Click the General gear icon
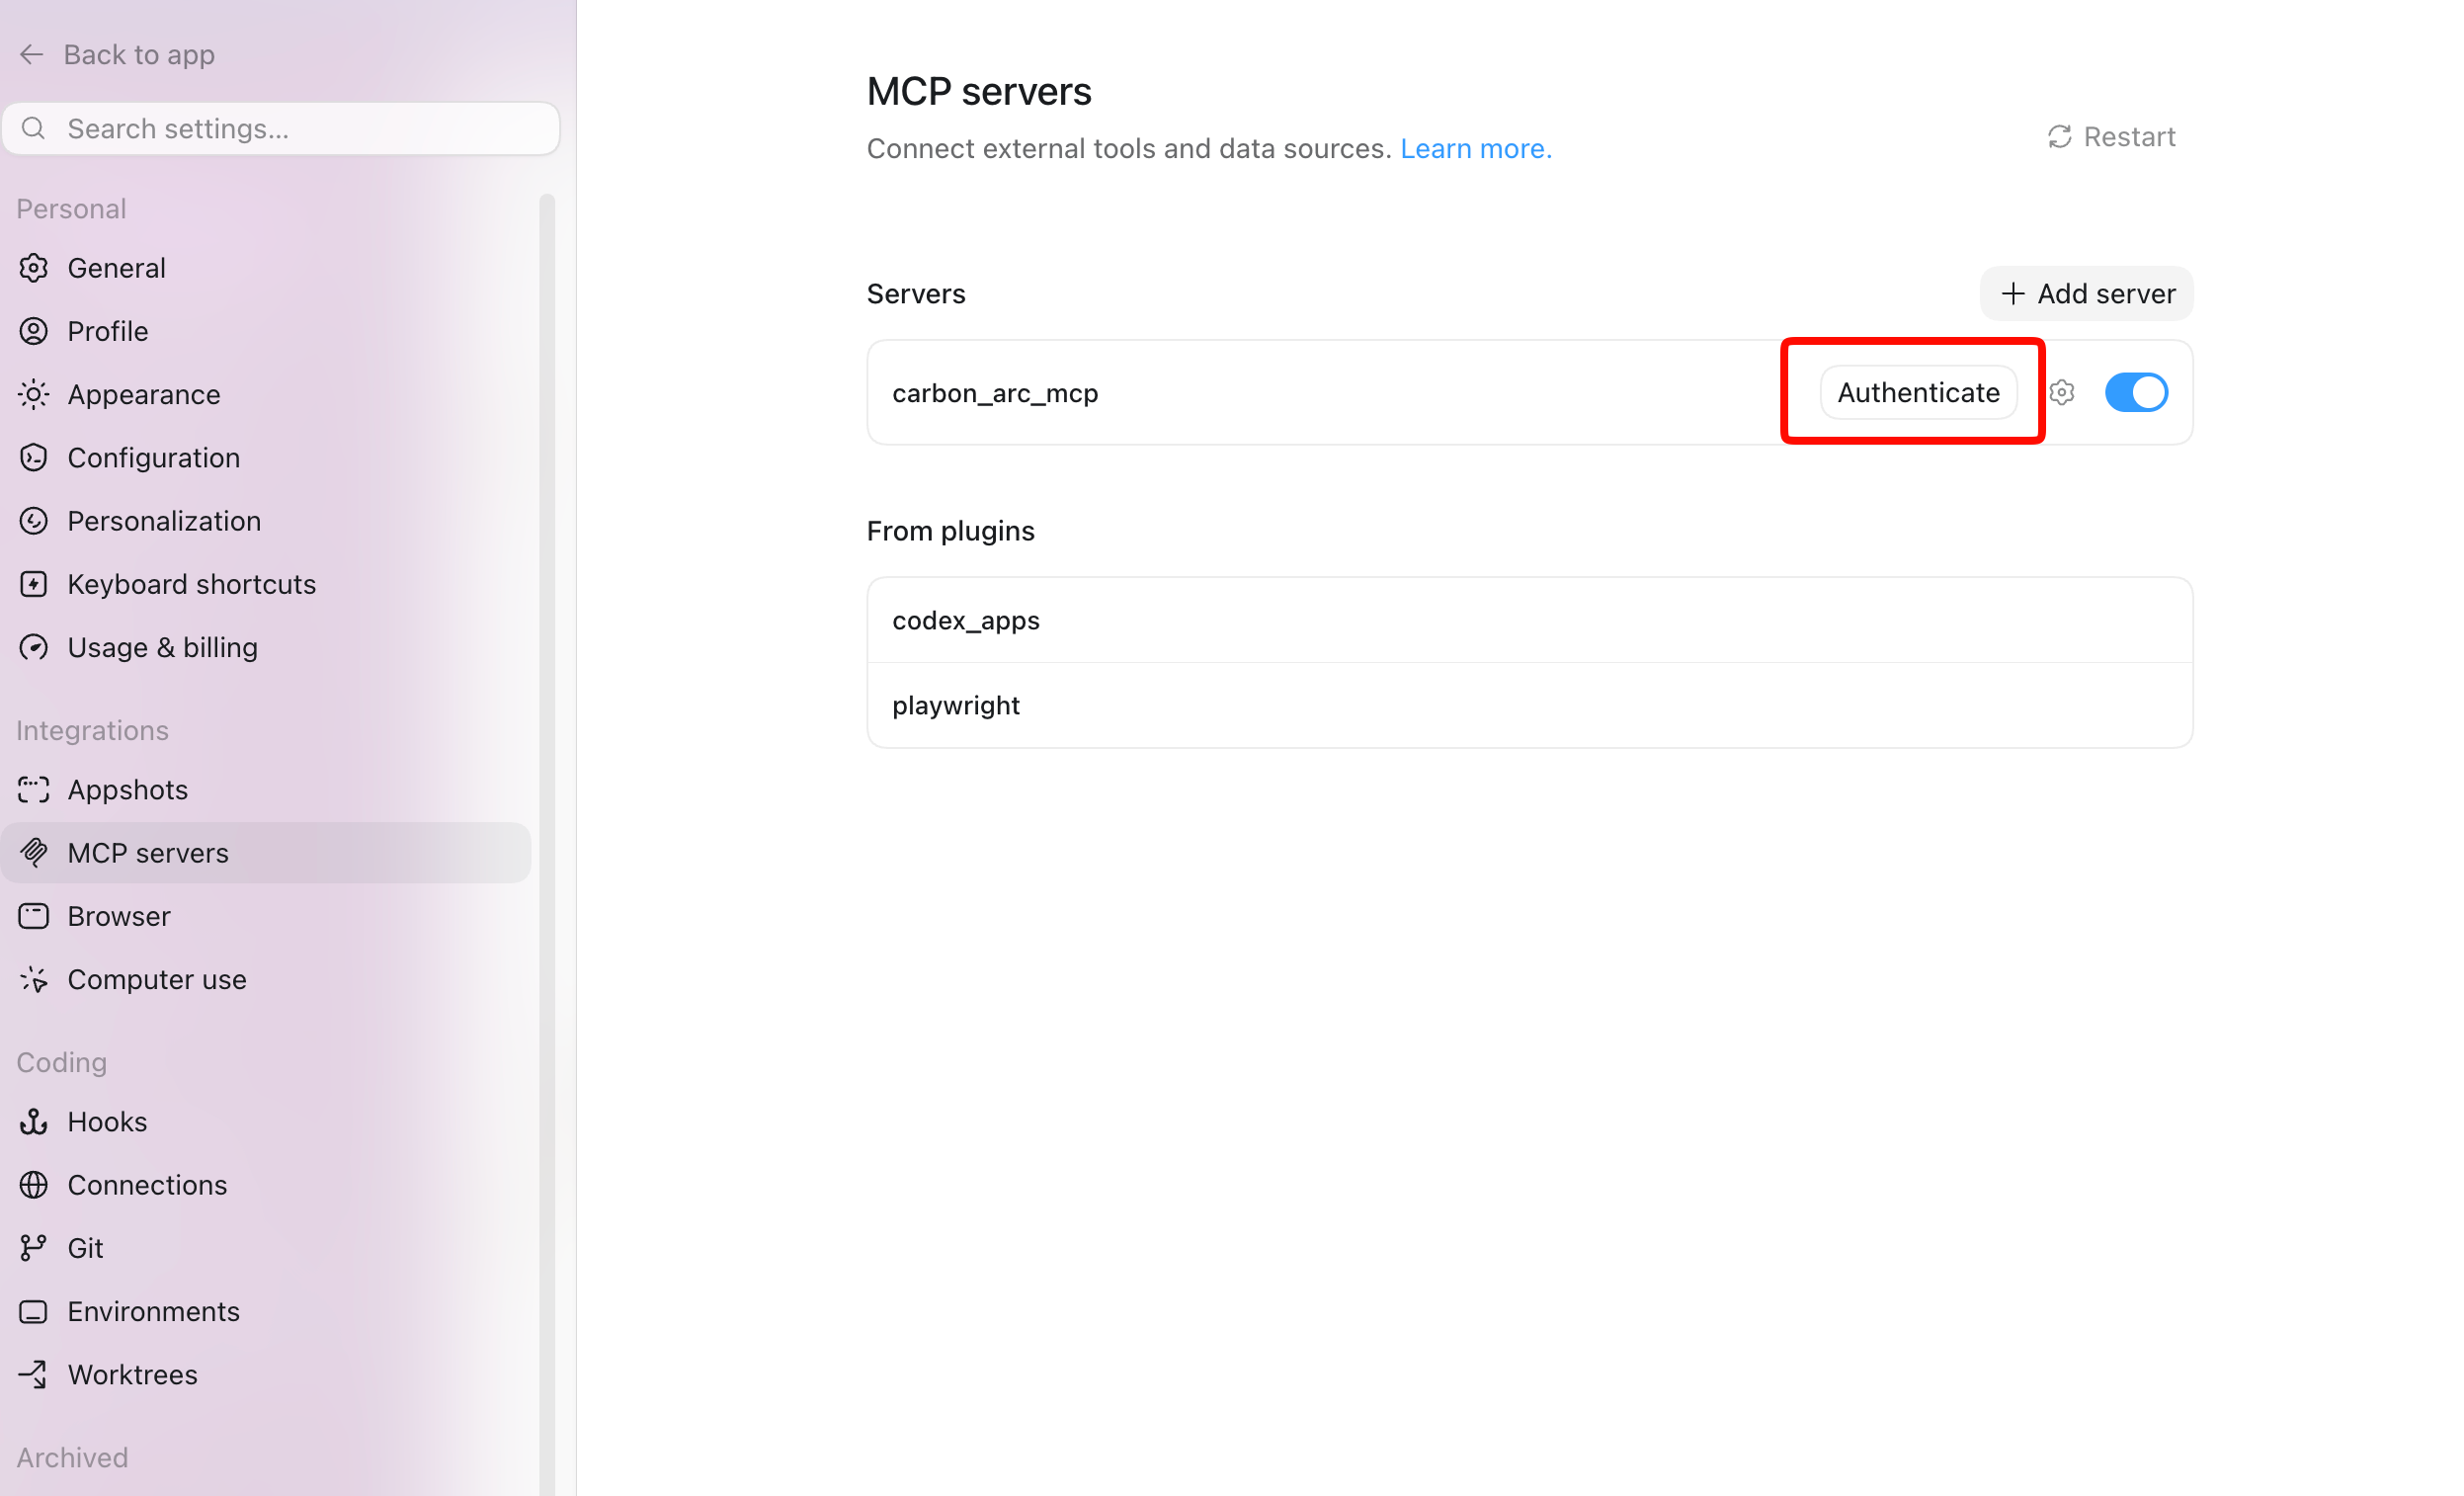The width and height of the screenshot is (2464, 1496). pyautogui.click(x=33, y=268)
